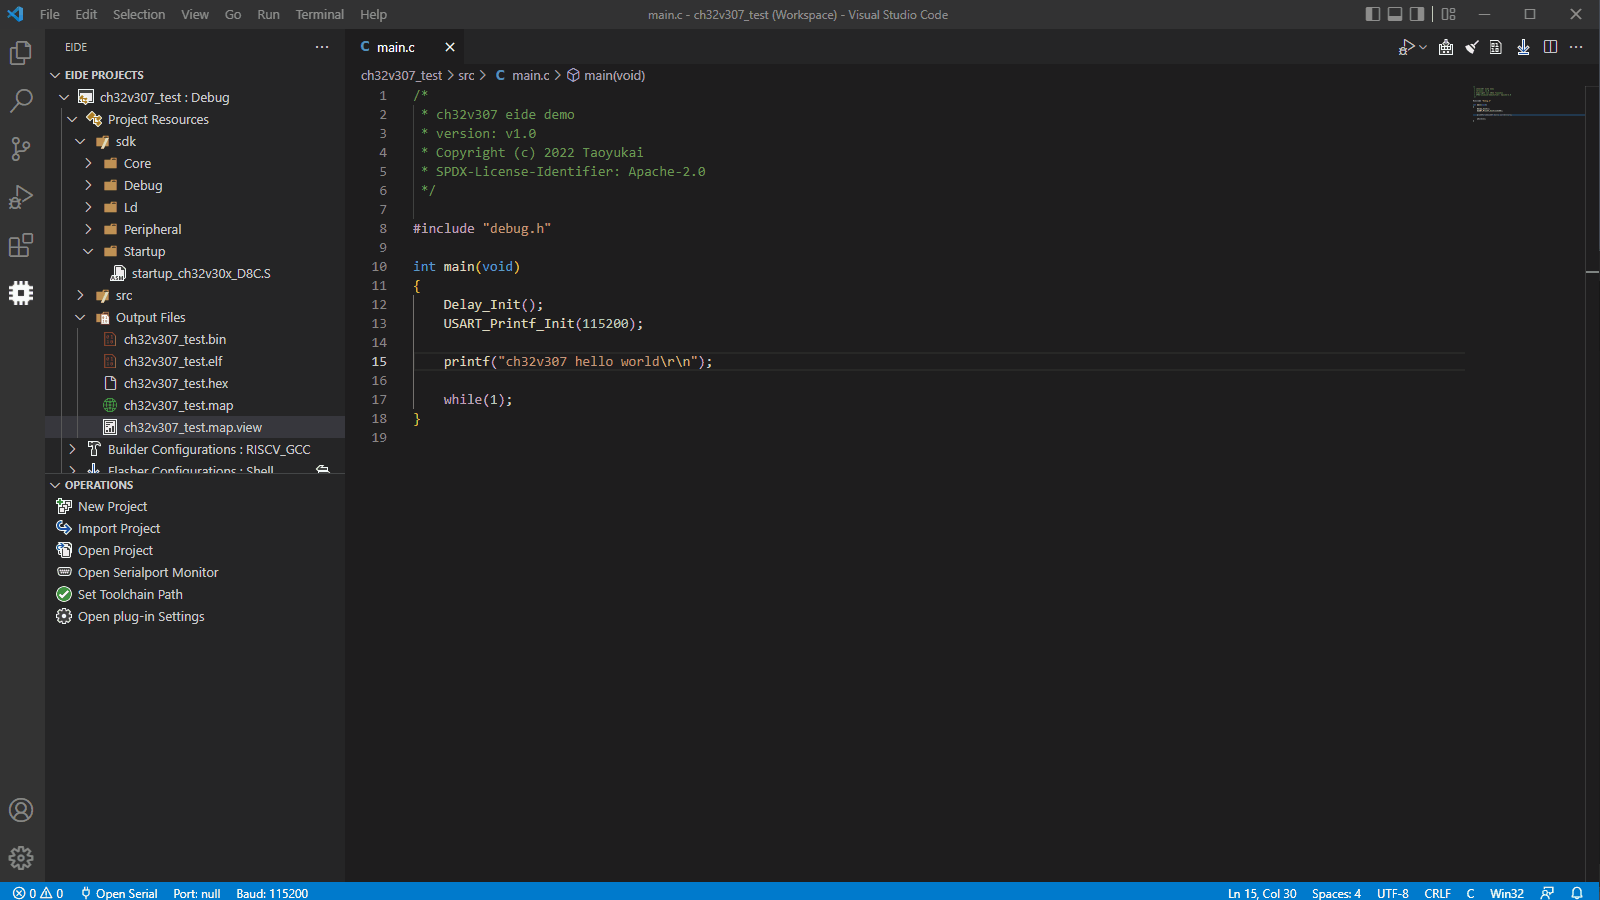The image size is (1600, 900).
Task: Expand Builder Configurations : RISCV_GCC
Action: (x=72, y=449)
